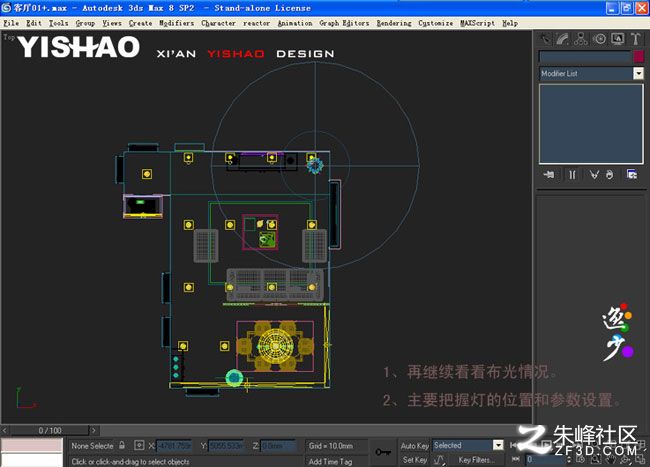The width and height of the screenshot is (650, 467).
Task: Toggle Auto Key animation mode
Action: point(414,445)
